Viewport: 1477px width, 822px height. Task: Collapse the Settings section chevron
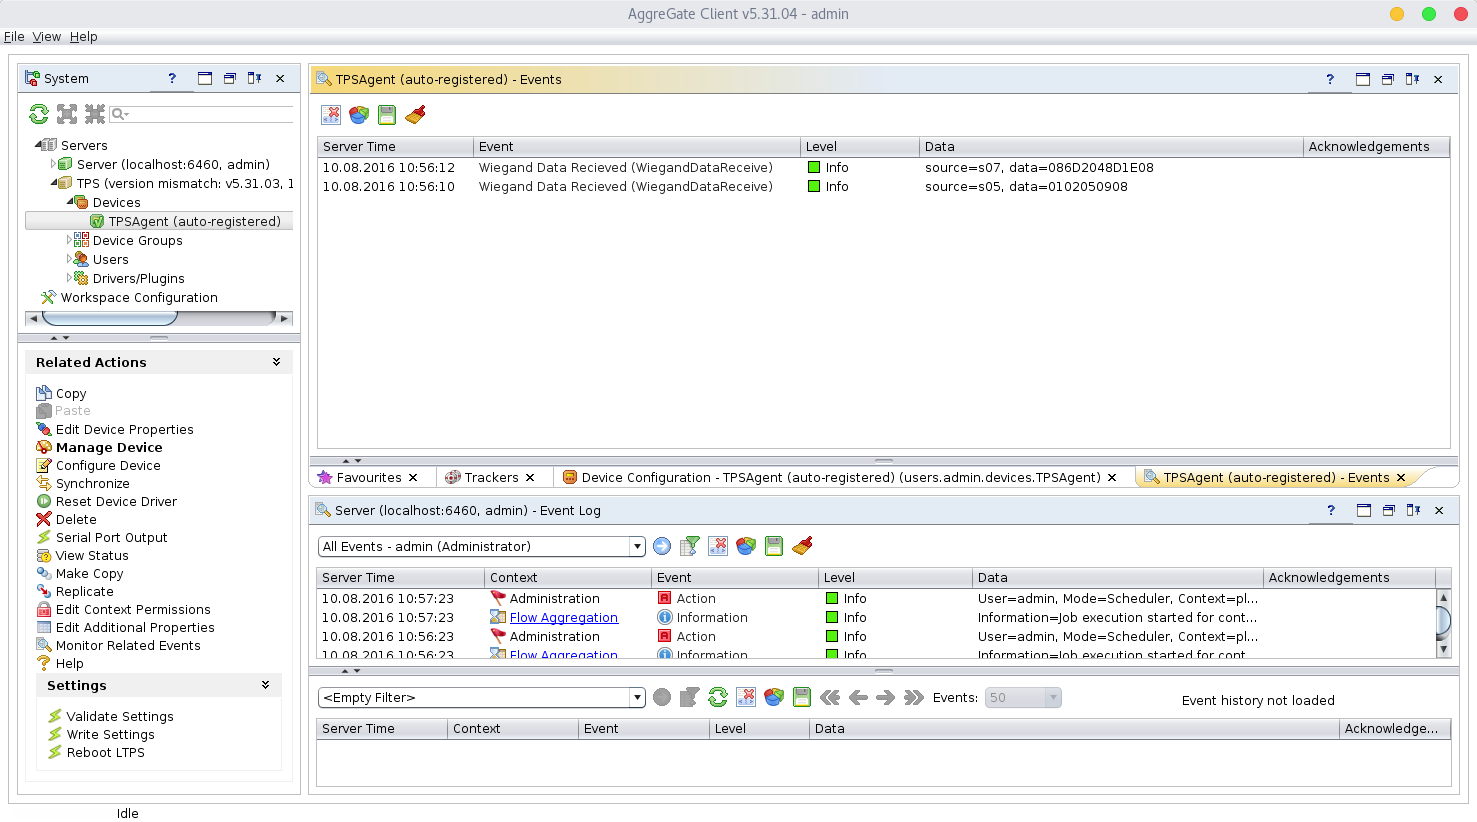click(265, 685)
